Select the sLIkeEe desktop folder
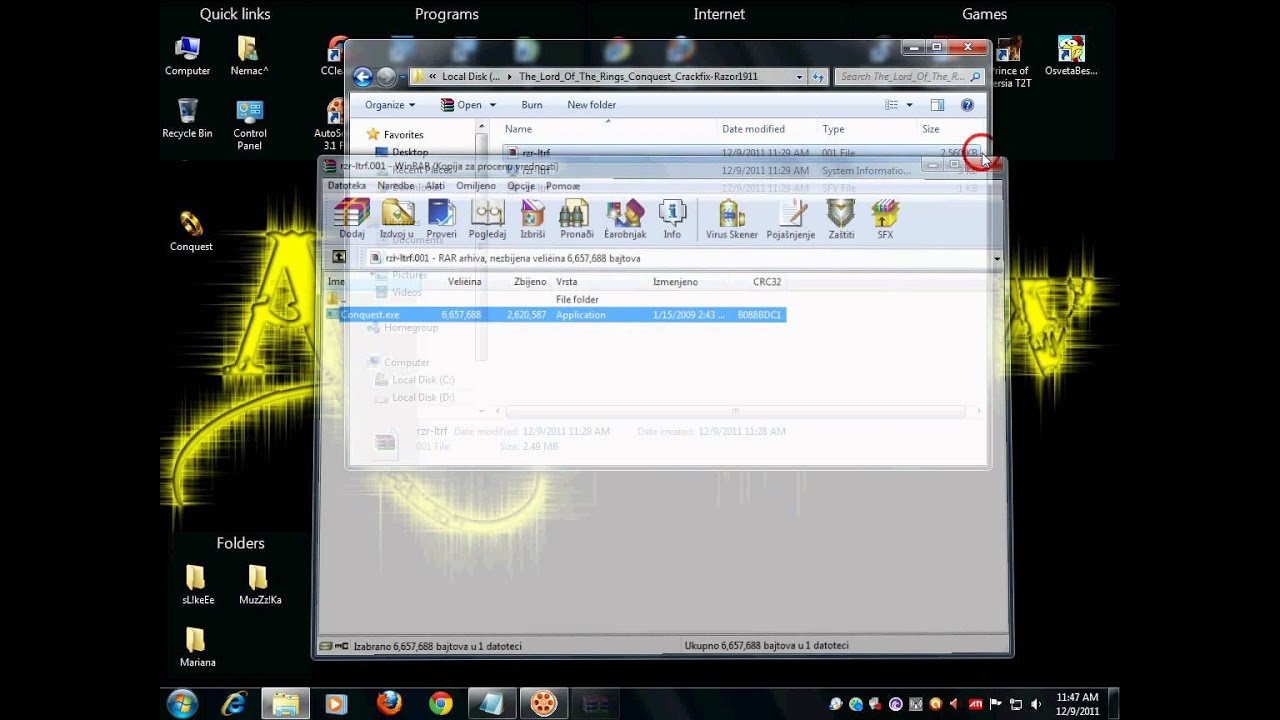1280x720 pixels. 197,586
